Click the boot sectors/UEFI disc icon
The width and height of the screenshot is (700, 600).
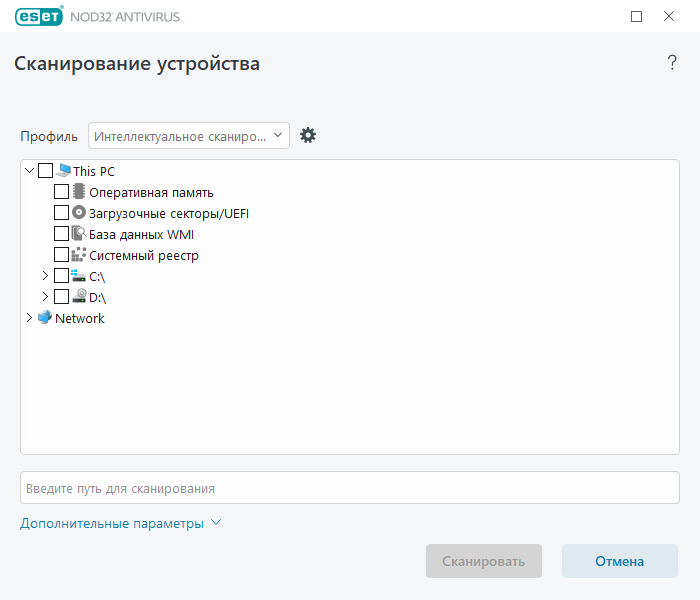coord(79,212)
